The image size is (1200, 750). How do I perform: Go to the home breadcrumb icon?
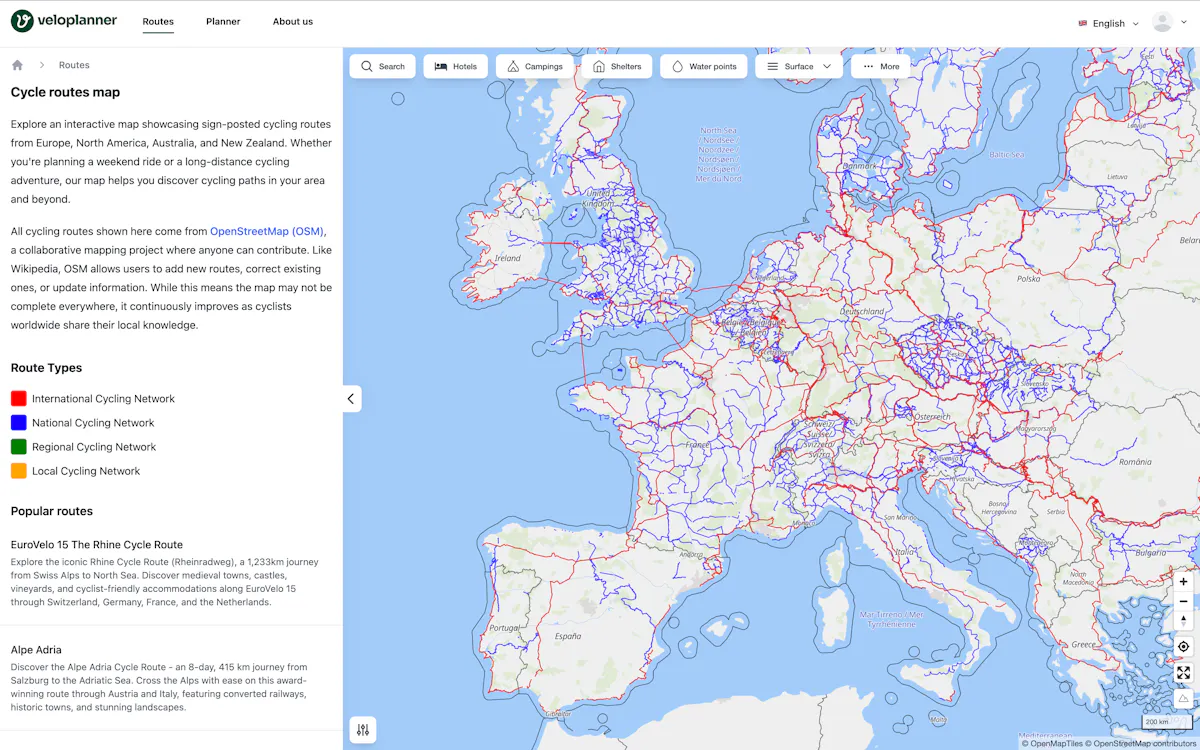tap(17, 65)
